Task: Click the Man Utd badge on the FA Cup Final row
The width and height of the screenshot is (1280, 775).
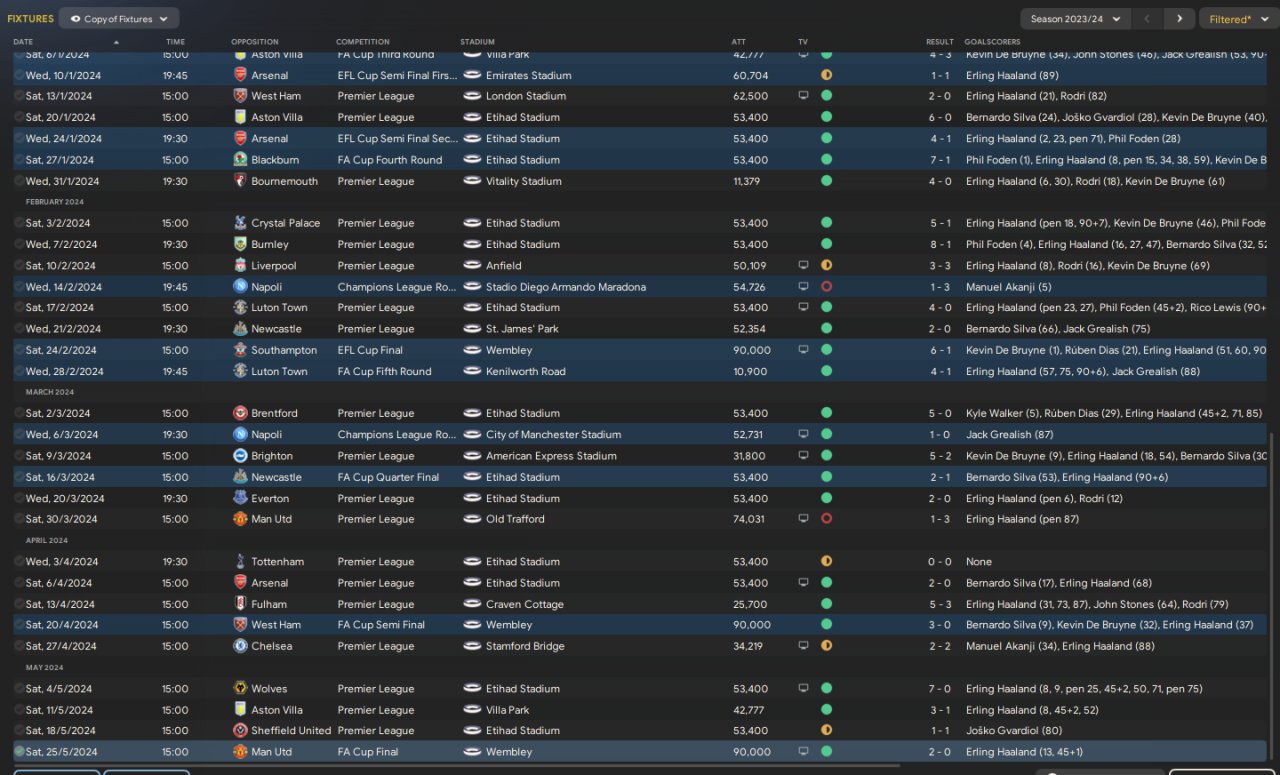Action: [x=240, y=752]
